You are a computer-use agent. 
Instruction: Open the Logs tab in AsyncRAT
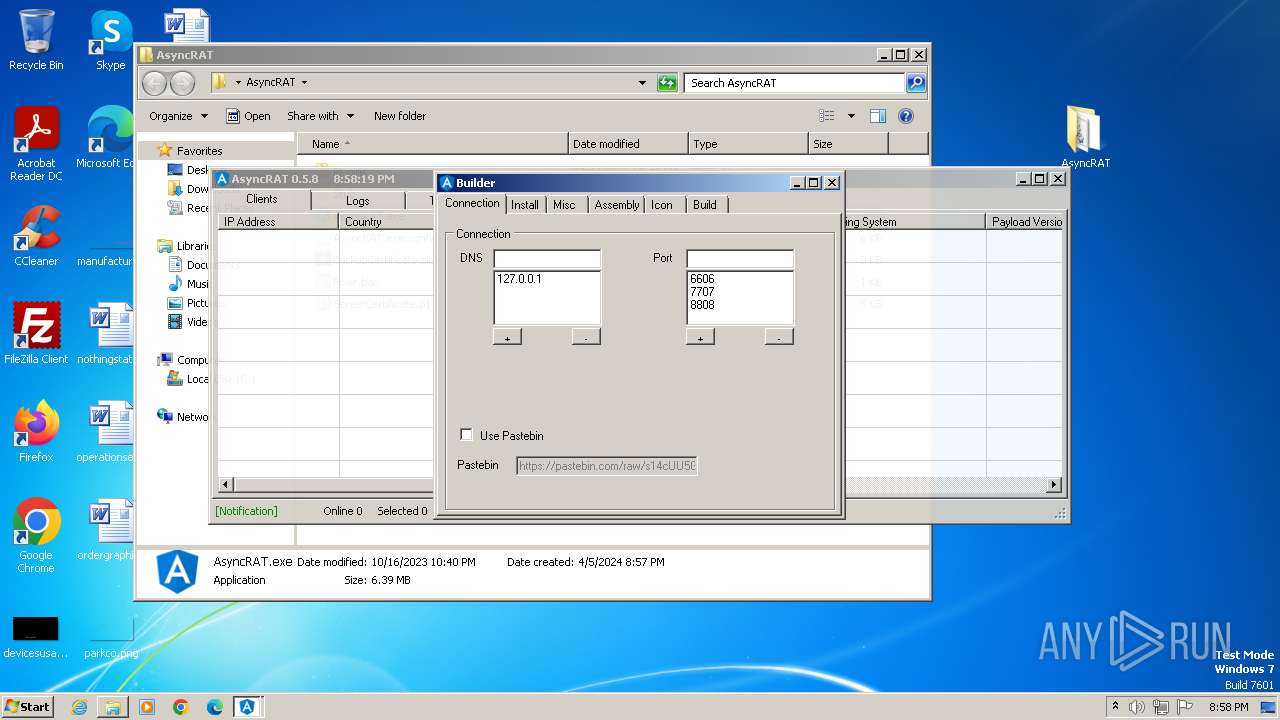[x=357, y=201]
